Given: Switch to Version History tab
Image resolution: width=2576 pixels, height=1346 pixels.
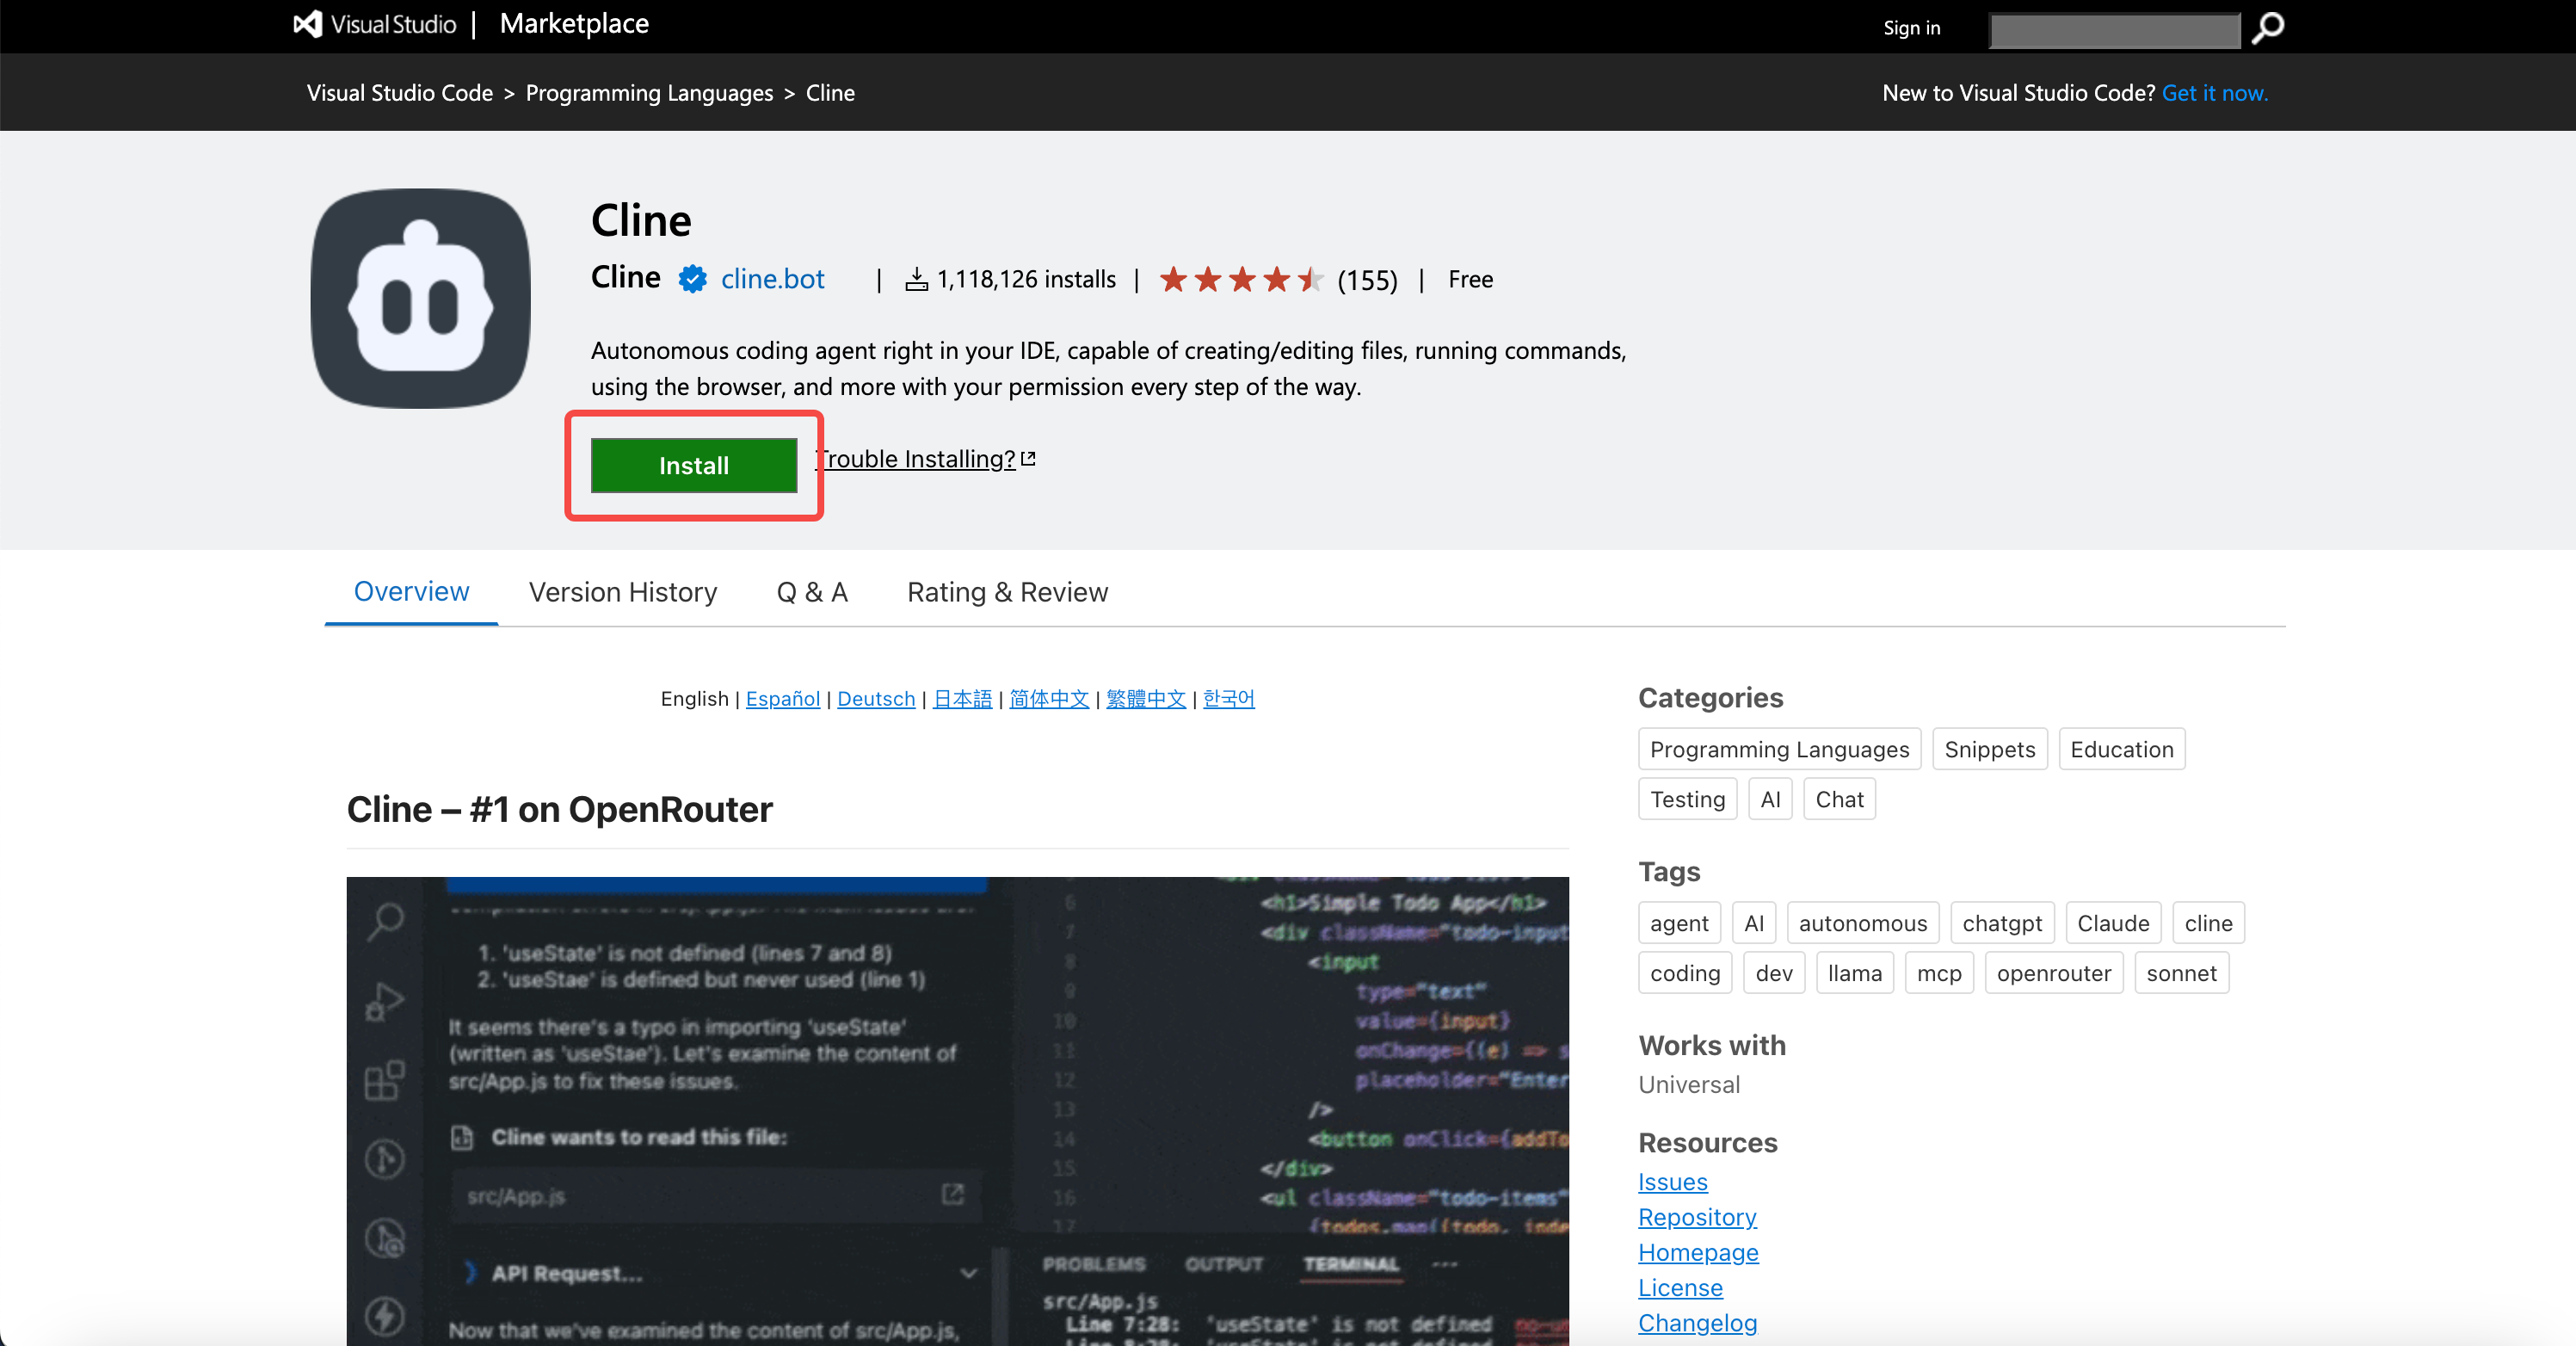Looking at the screenshot, I should [x=623, y=593].
